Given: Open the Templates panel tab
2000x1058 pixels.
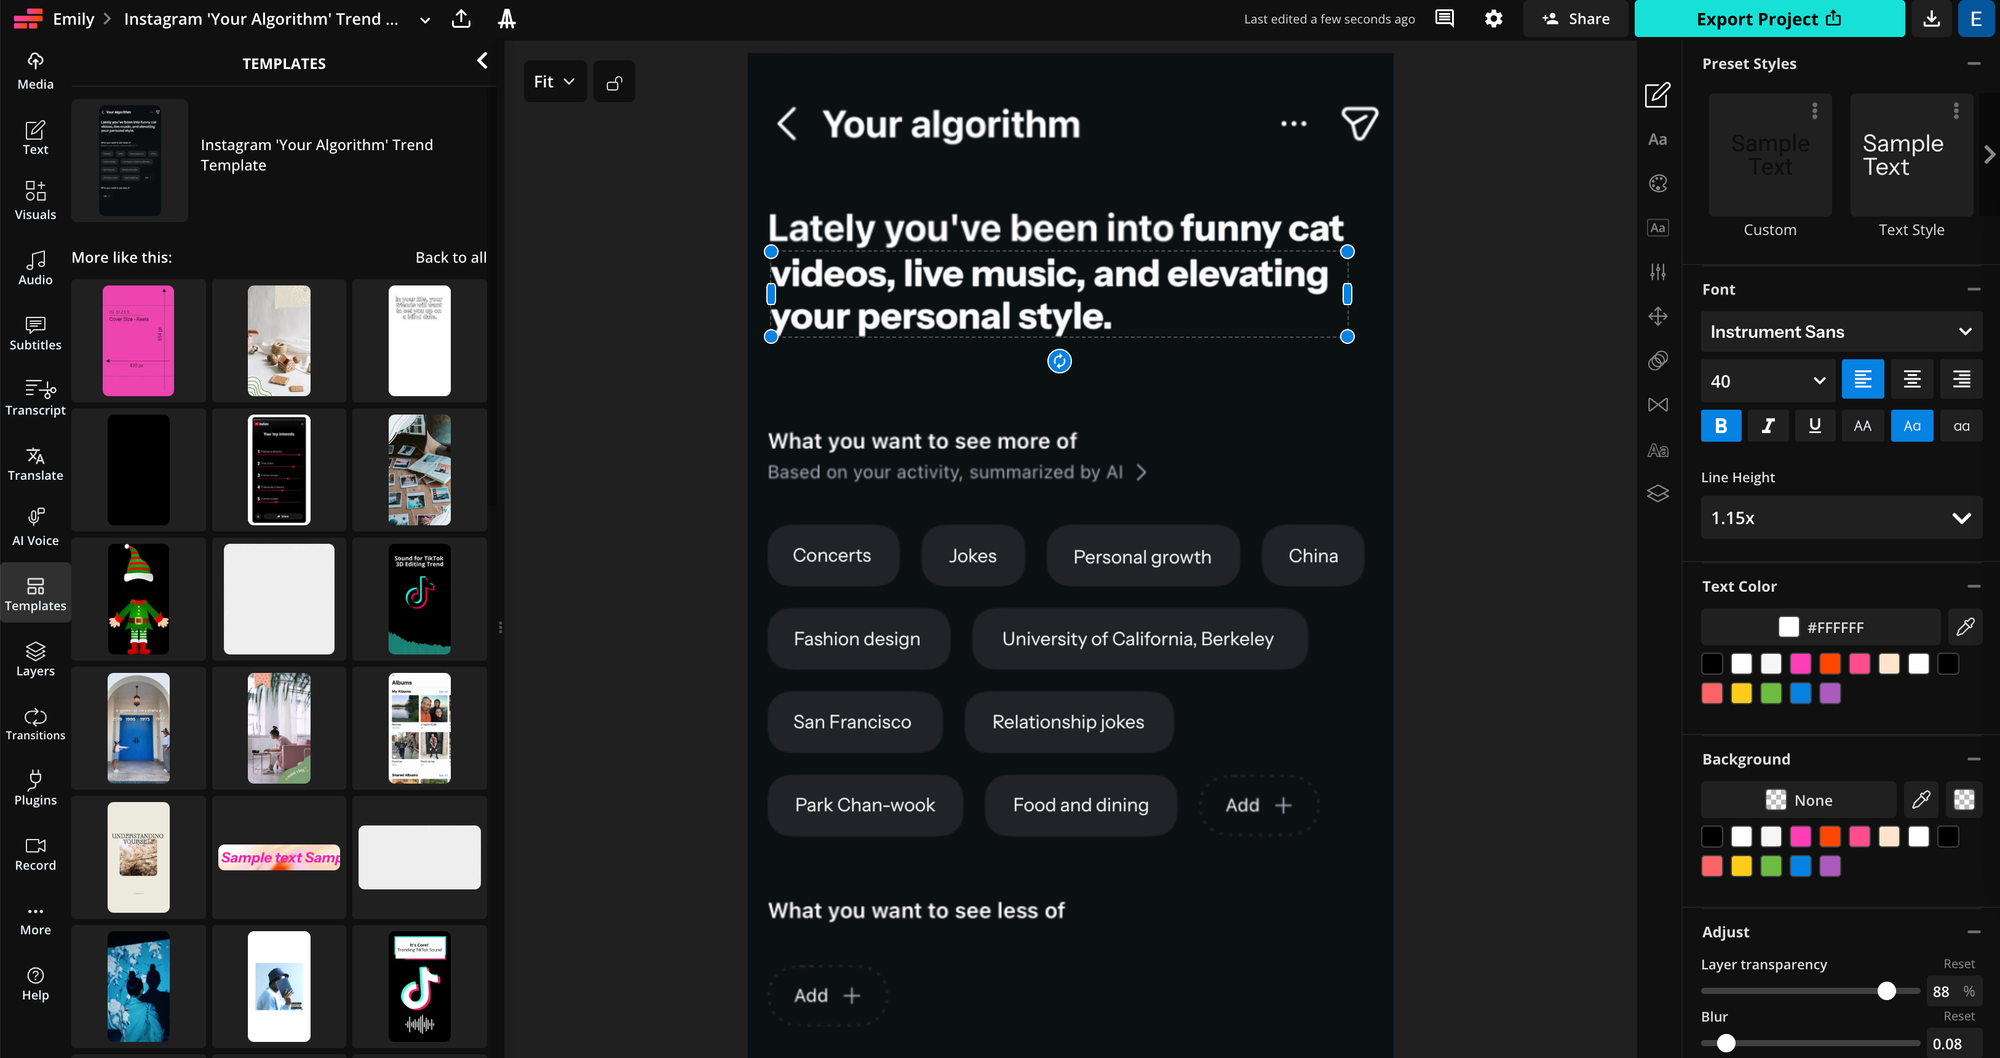Looking at the screenshot, I should click(x=35, y=592).
